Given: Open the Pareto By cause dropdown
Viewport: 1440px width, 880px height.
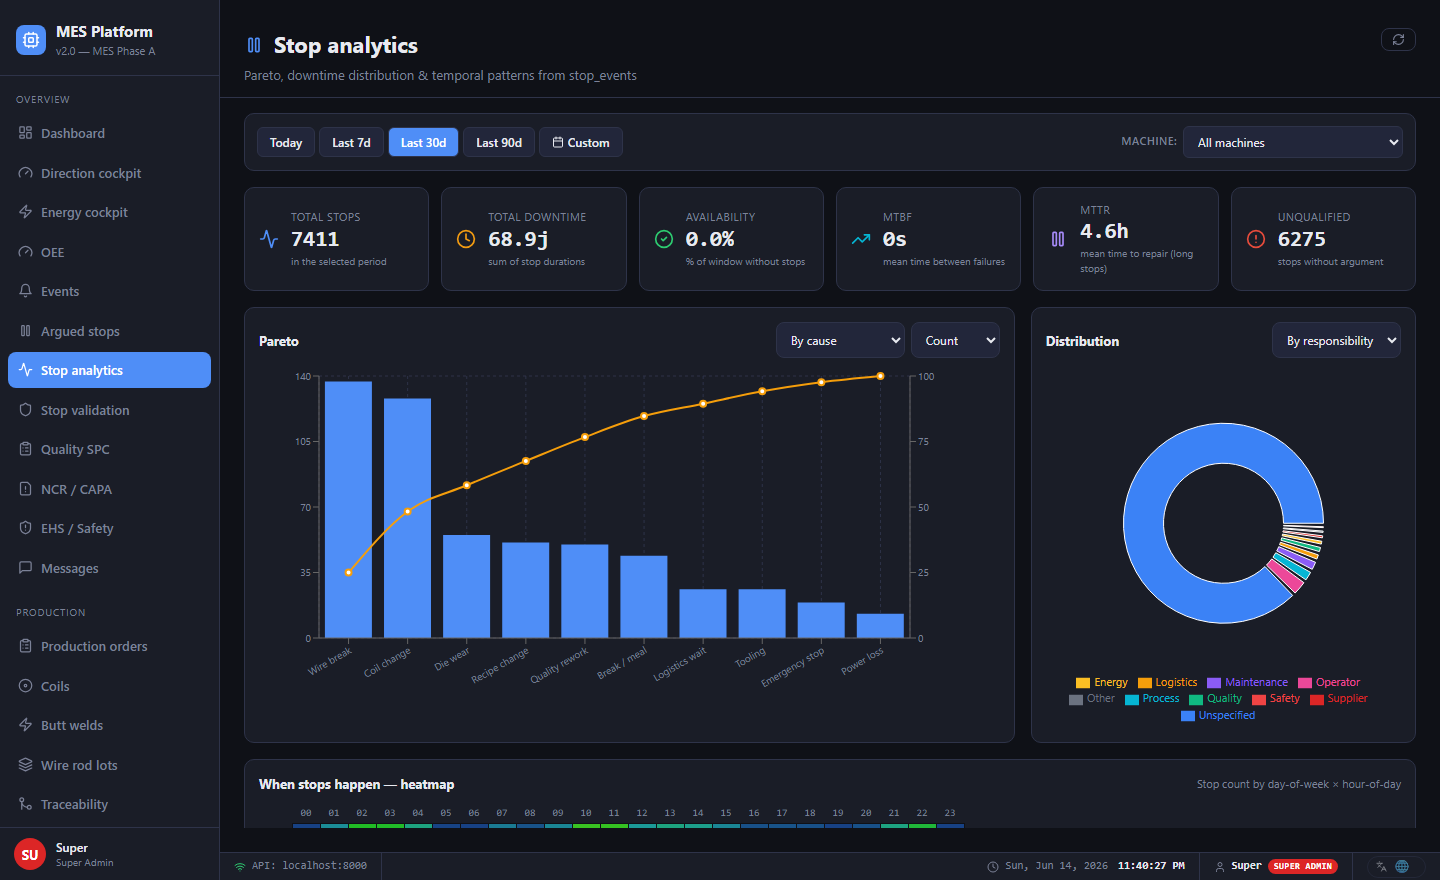Looking at the screenshot, I should [840, 340].
